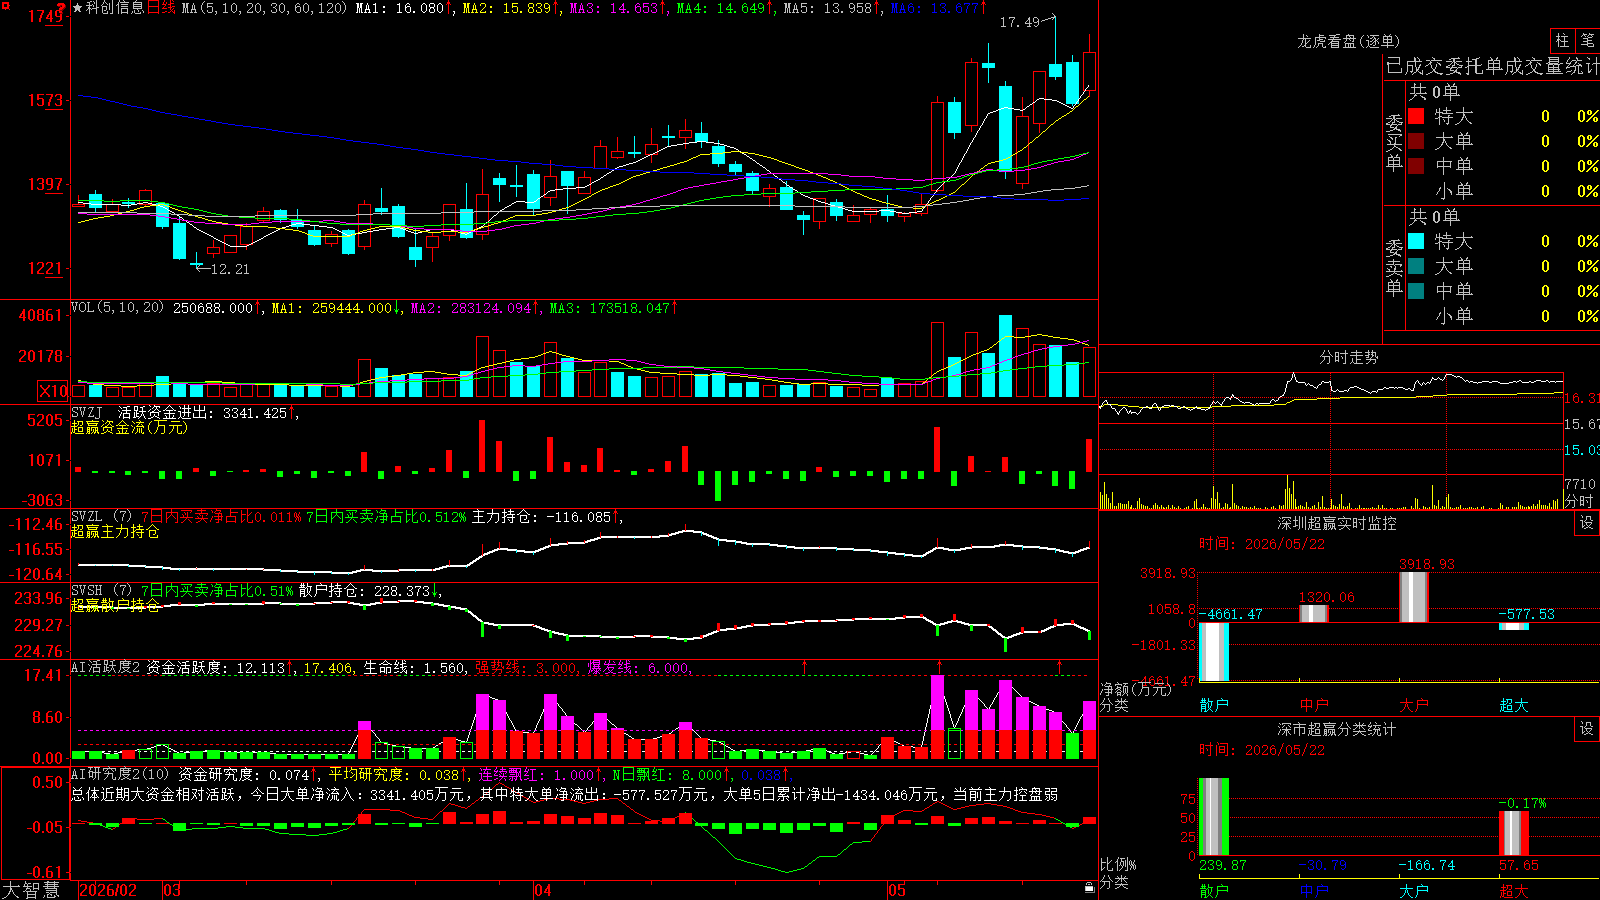Click the 大户 bar valued 3918.93

[1414, 597]
